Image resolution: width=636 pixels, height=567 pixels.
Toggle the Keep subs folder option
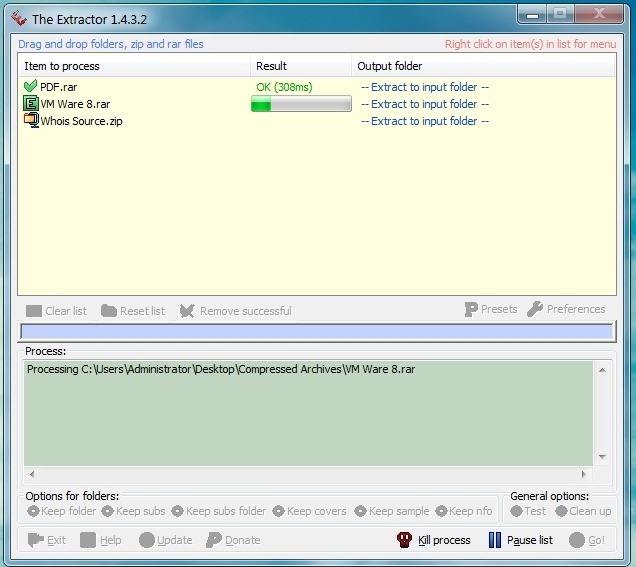[219, 511]
